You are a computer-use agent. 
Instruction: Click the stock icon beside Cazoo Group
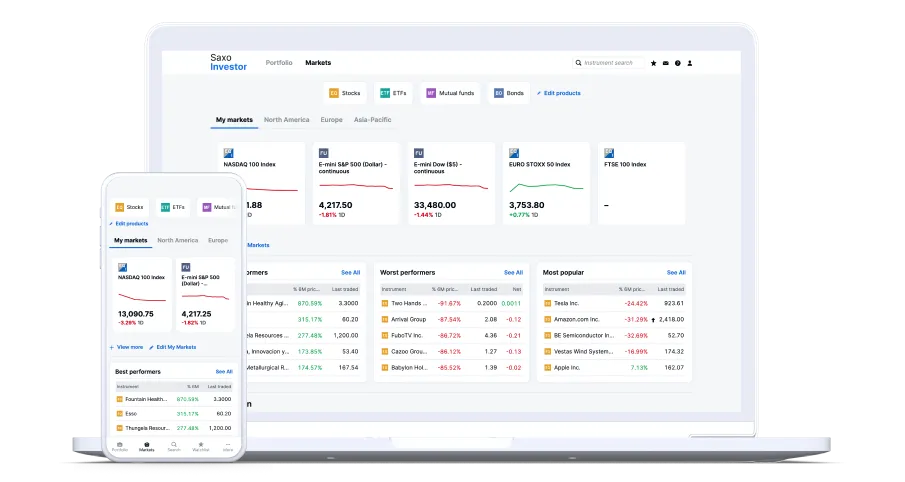click(385, 352)
